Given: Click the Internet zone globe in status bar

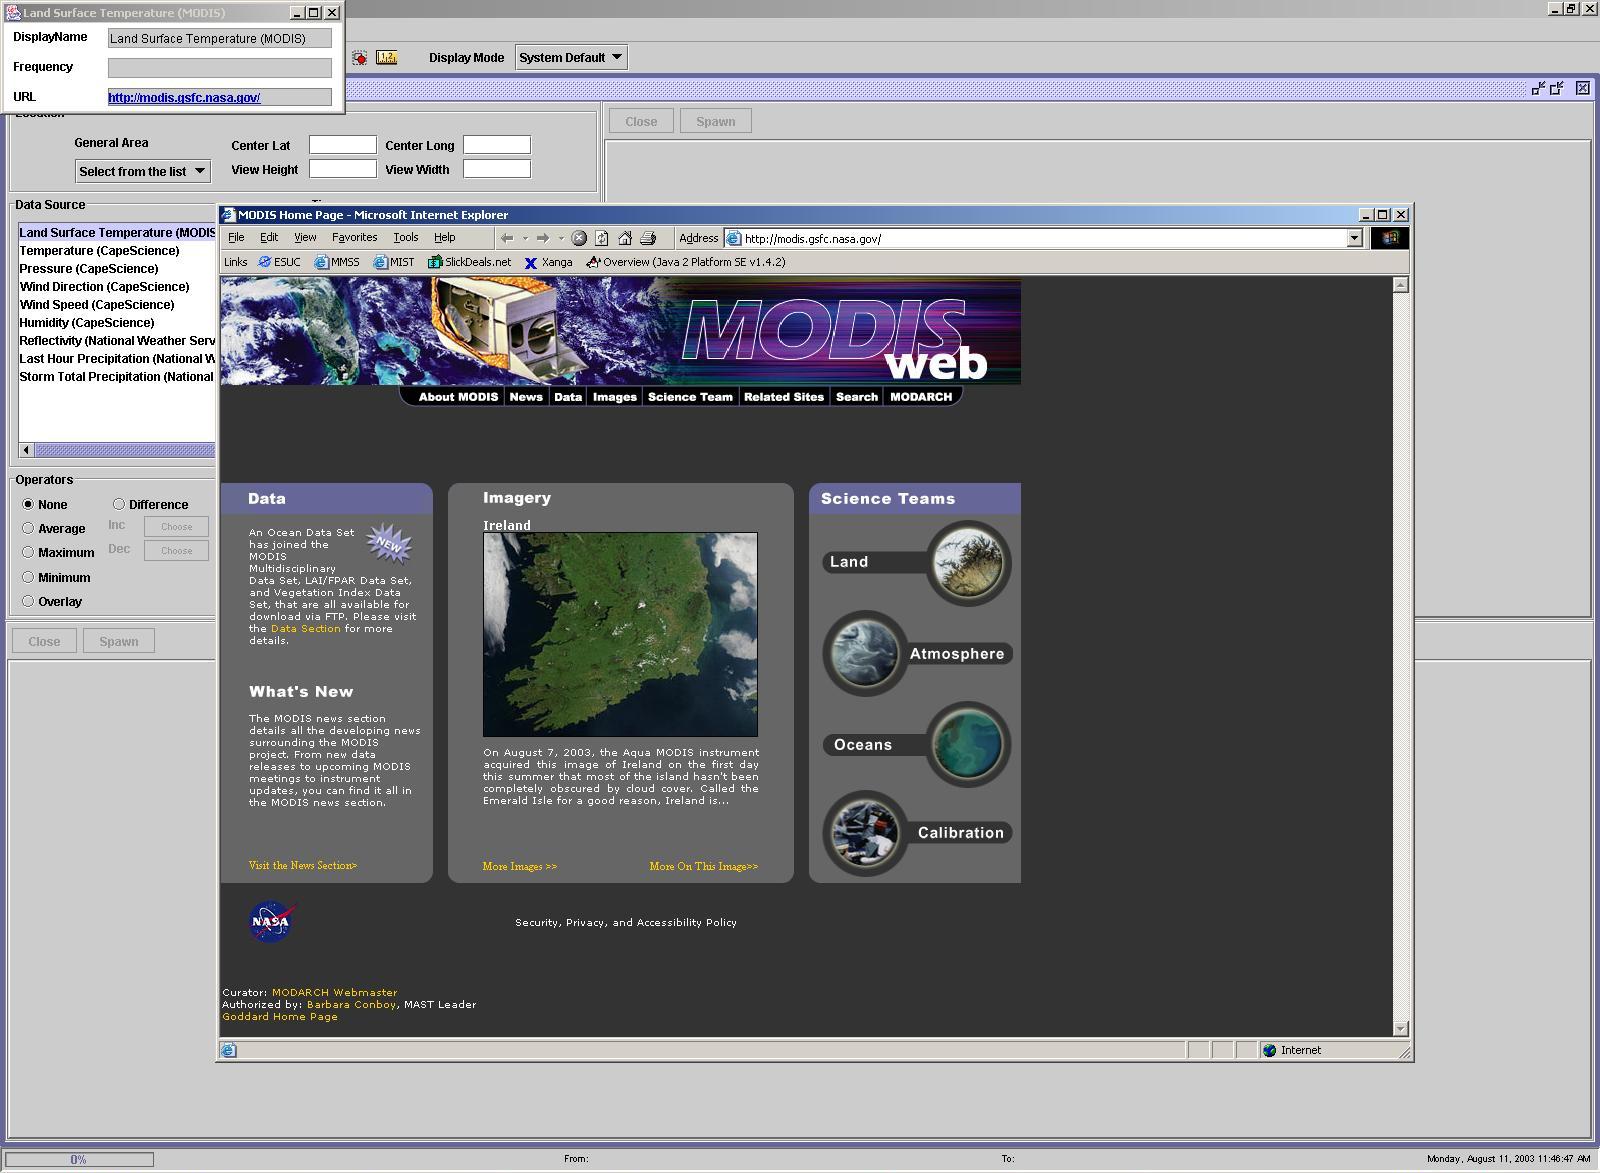Looking at the screenshot, I should (1269, 1050).
